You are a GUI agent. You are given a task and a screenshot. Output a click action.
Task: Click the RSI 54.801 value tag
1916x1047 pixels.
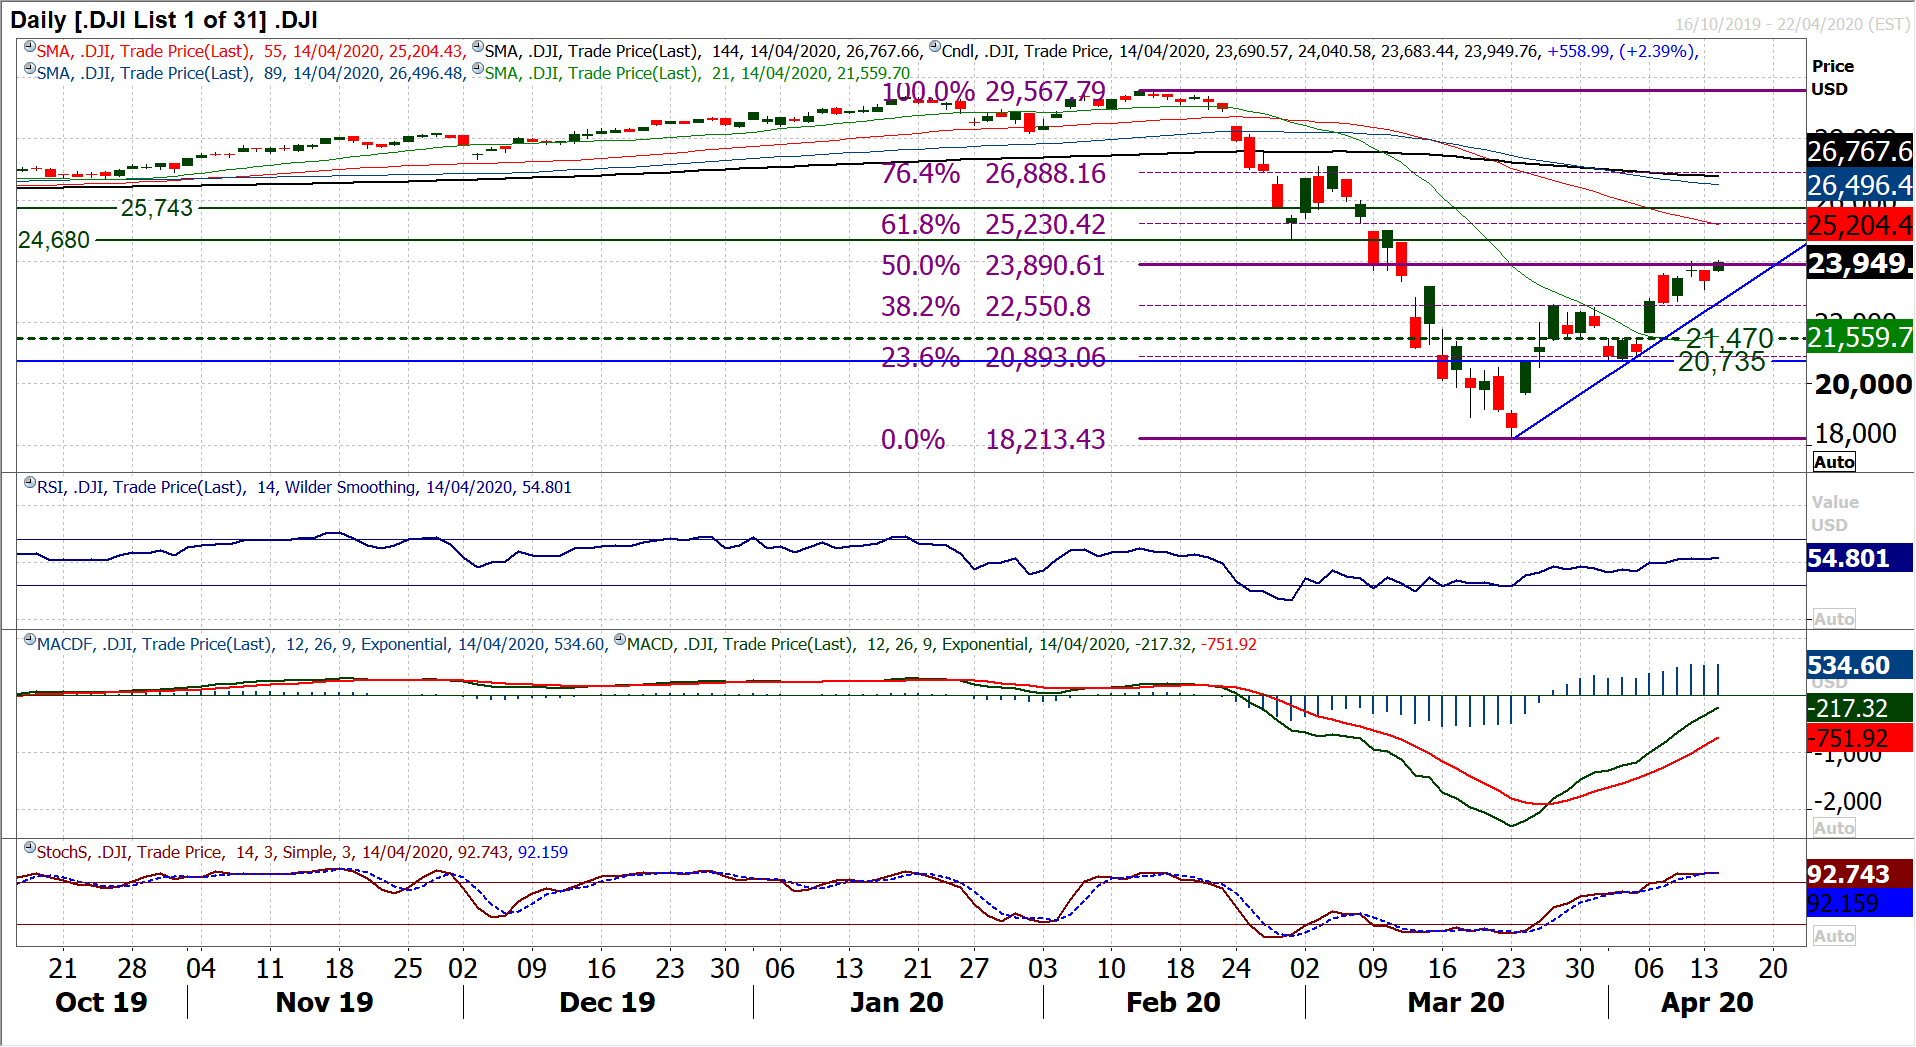point(1860,558)
